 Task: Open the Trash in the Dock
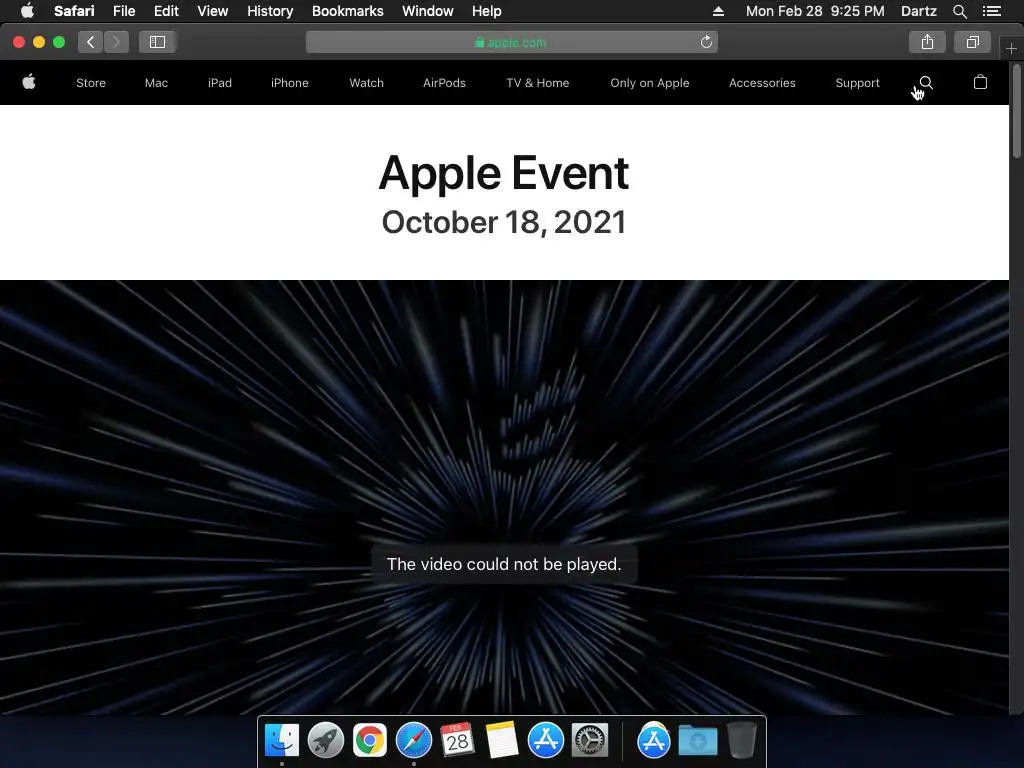click(741, 741)
